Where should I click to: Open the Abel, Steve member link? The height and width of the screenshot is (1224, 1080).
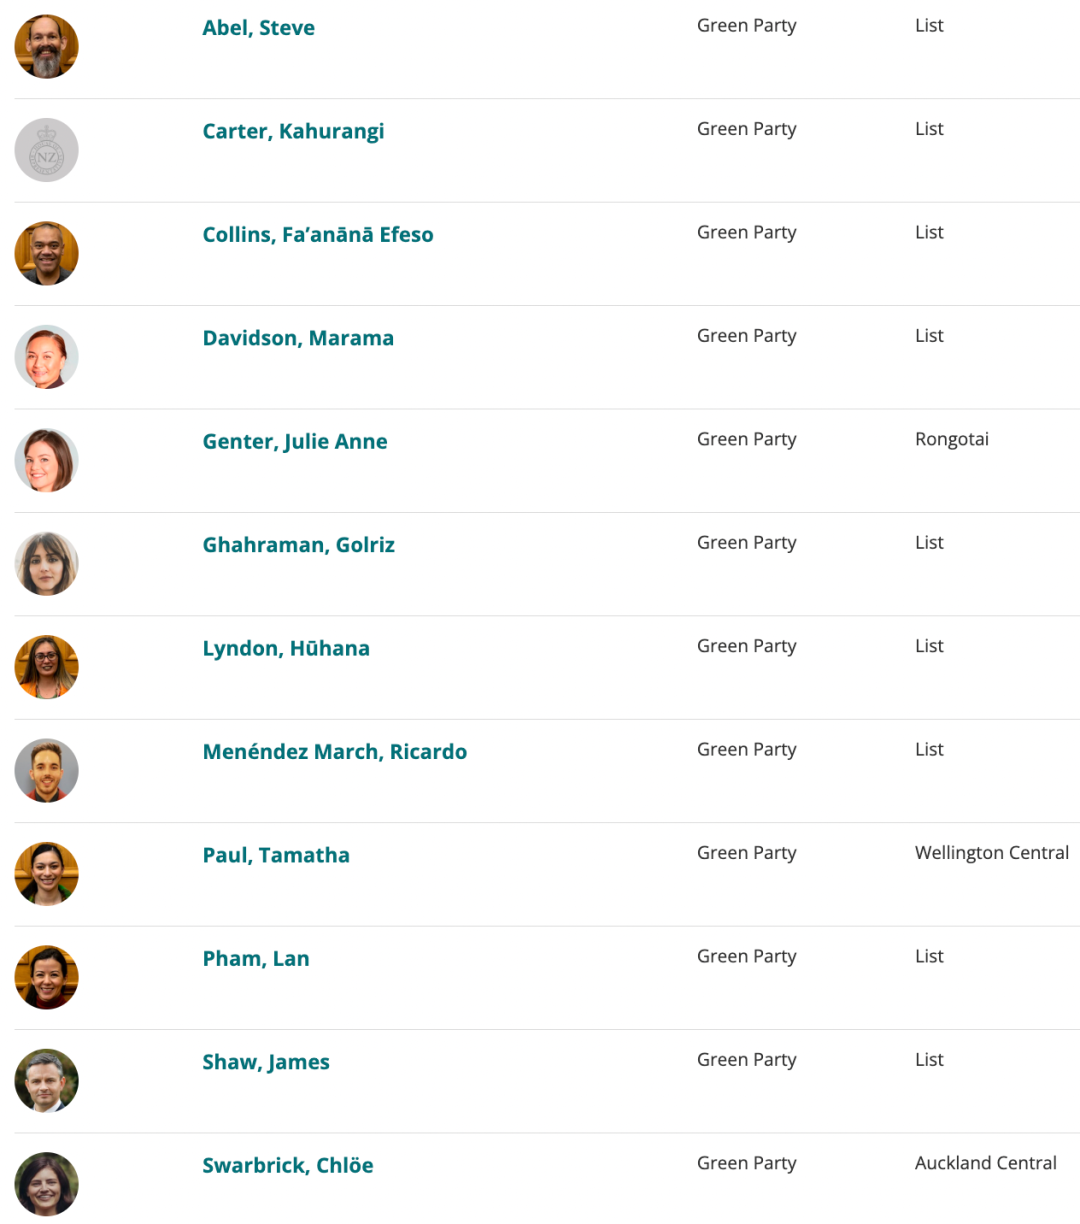[258, 28]
